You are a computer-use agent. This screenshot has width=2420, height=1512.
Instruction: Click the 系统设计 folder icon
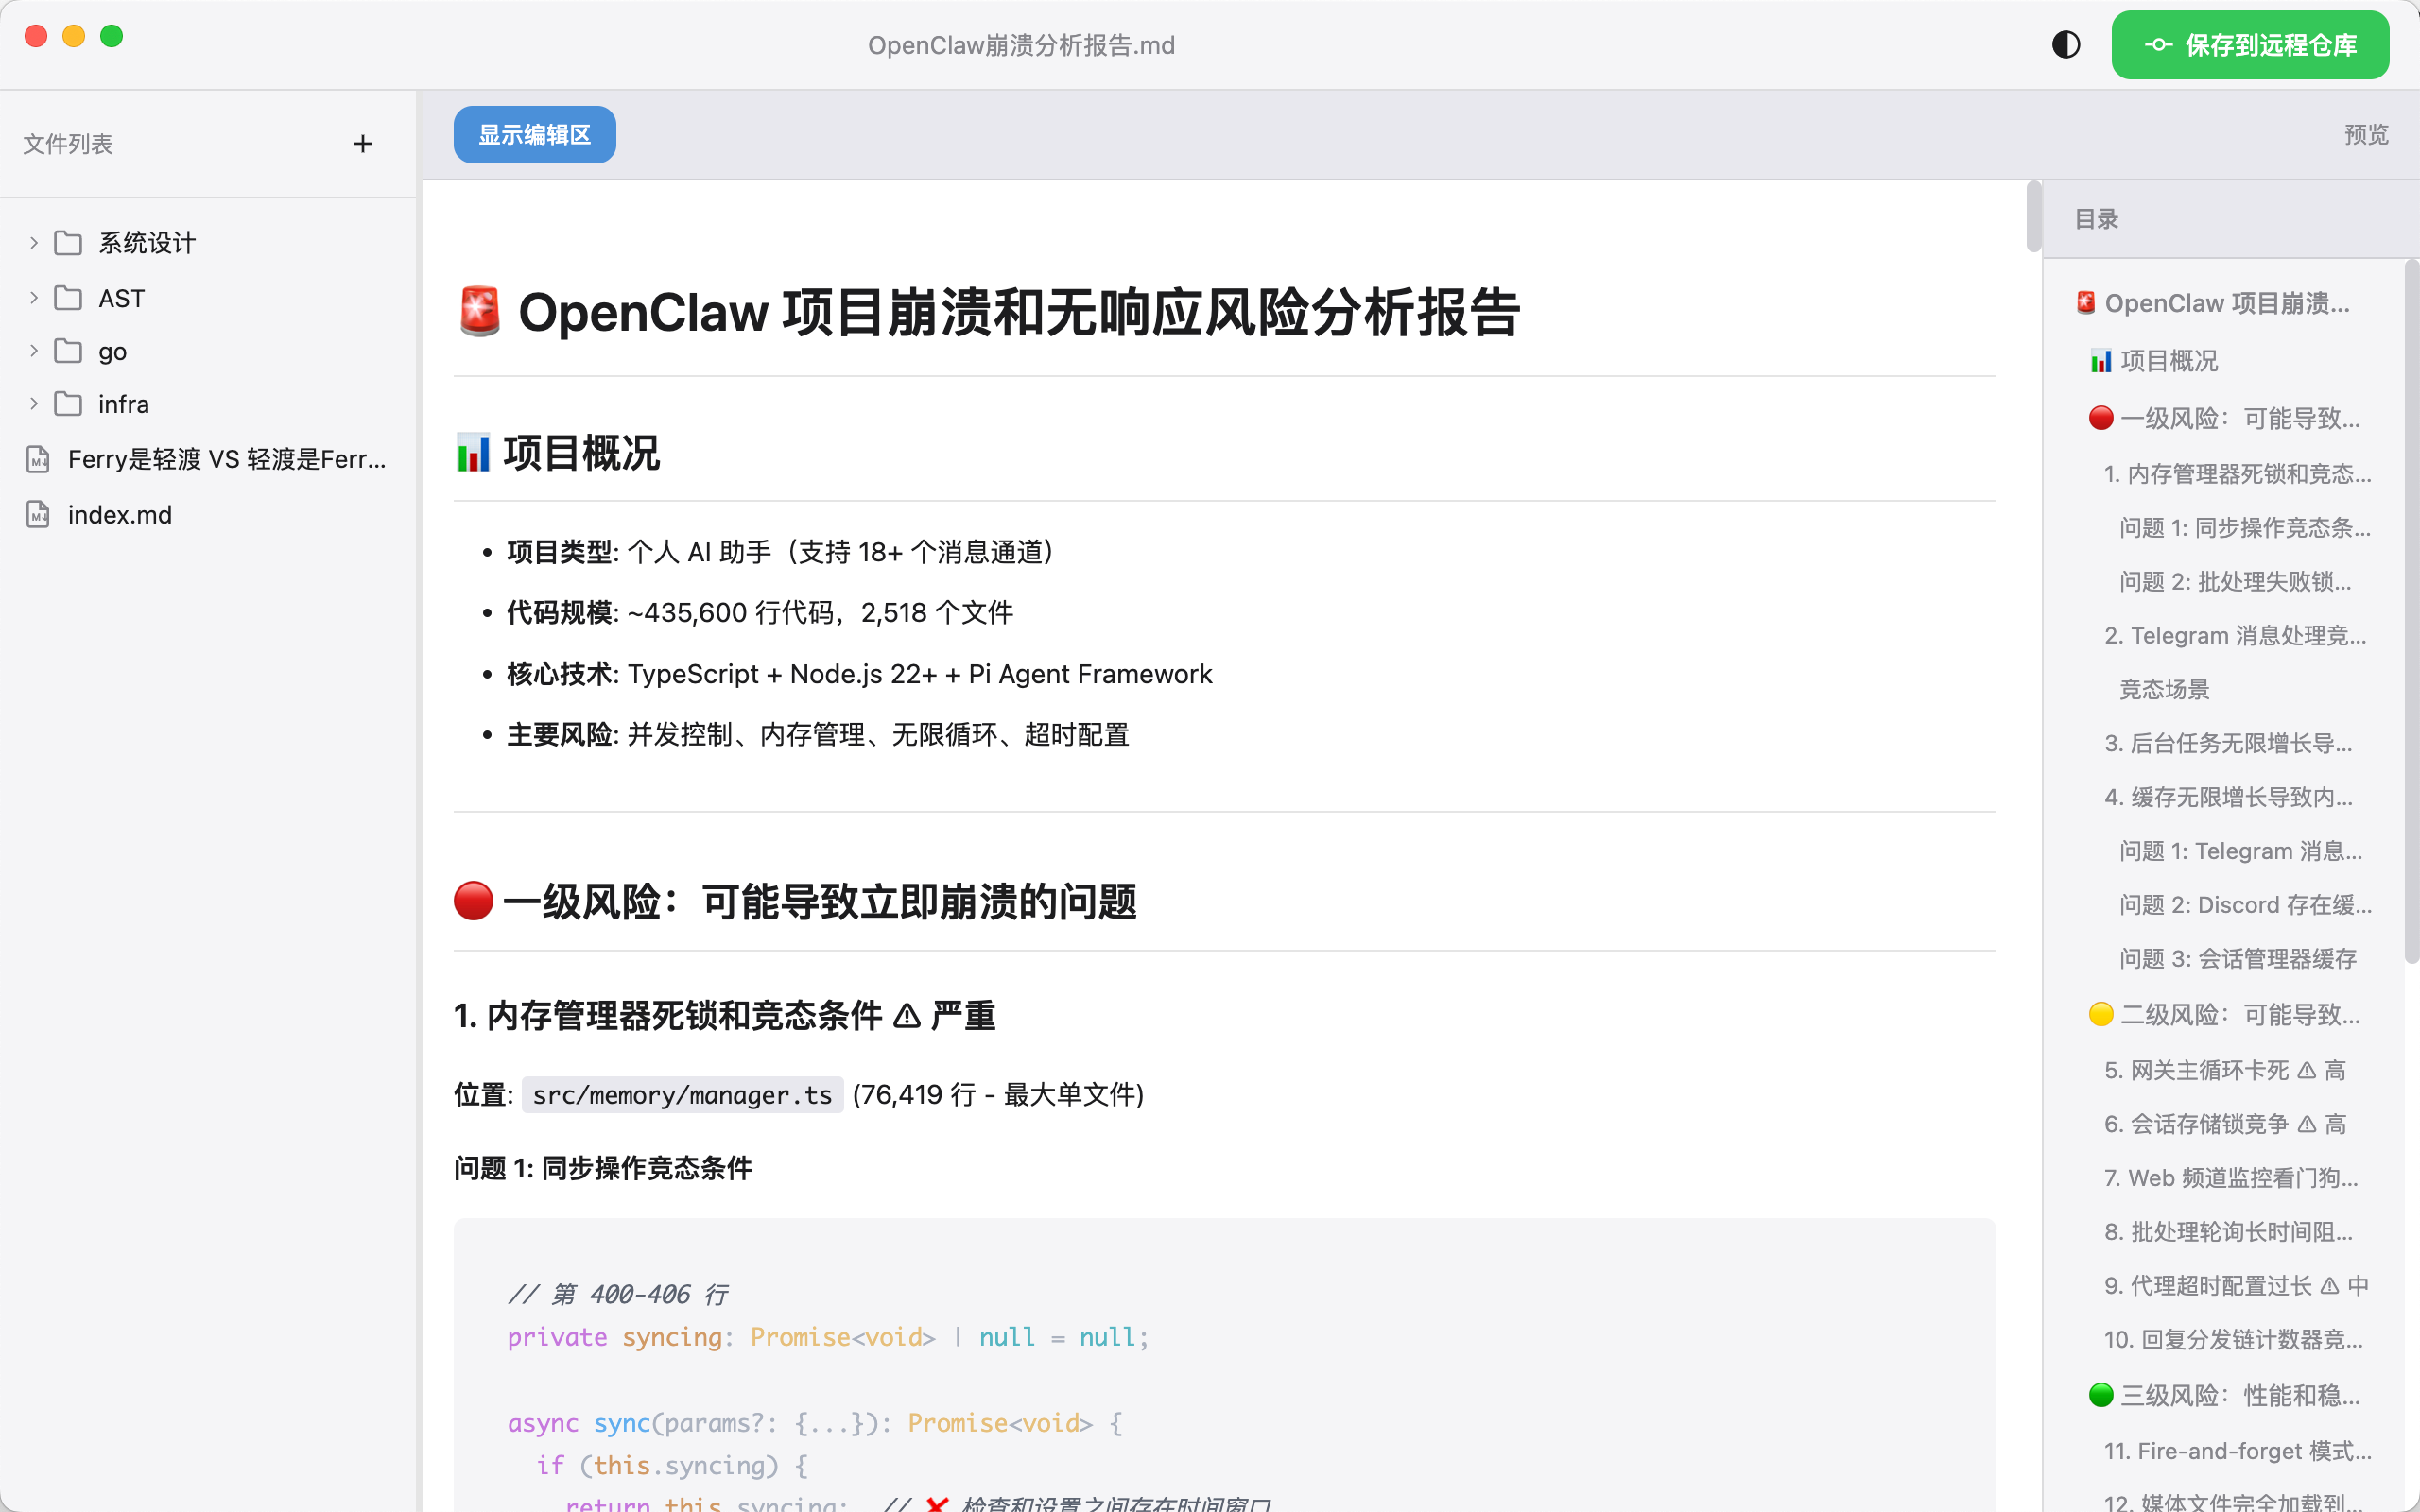(68, 243)
